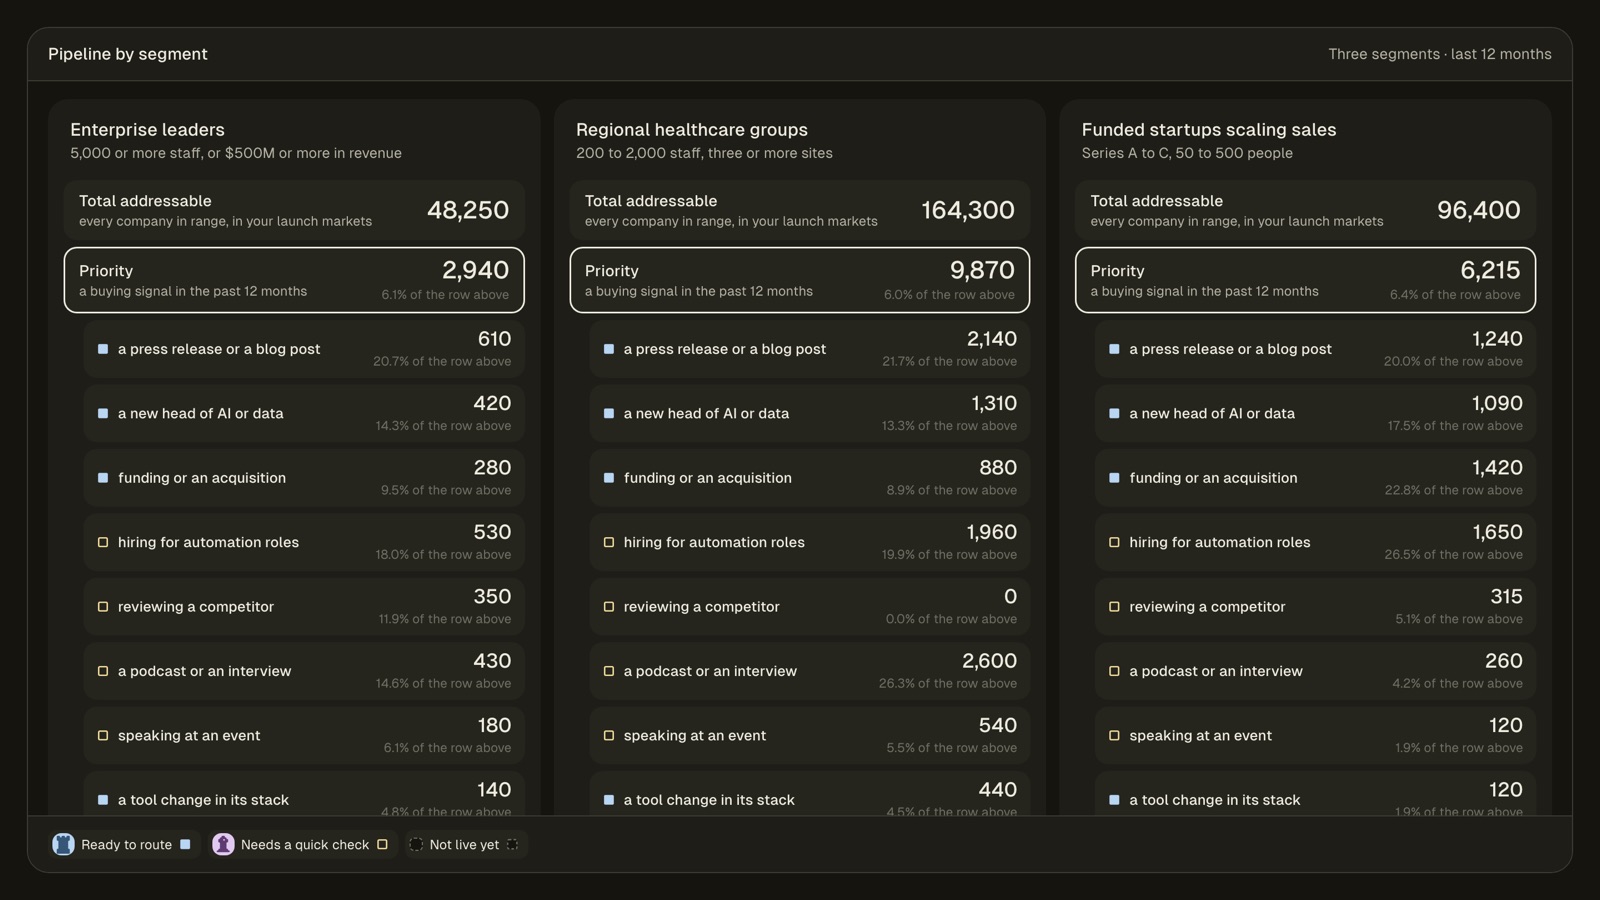1600x900 pixels.
Task: Click the yellow marker on Enterprise speaking at an event row
Action: (103, 735)
